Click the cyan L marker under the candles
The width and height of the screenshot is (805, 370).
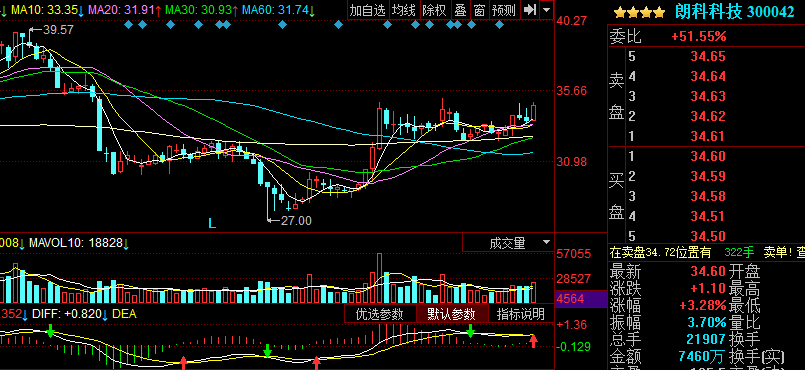[x=212, y=223]
